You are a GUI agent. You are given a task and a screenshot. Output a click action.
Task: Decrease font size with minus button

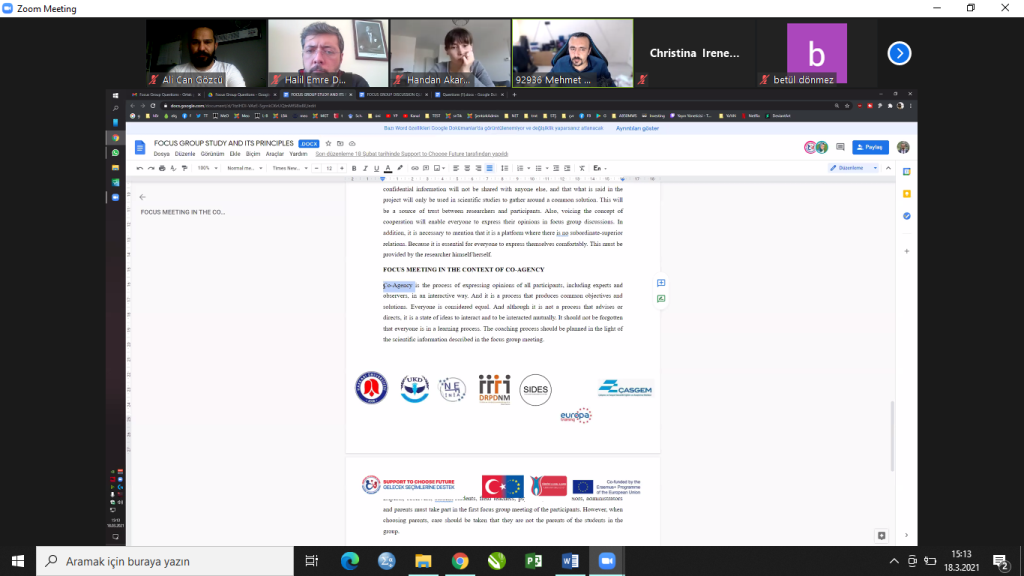coord(317,168)
